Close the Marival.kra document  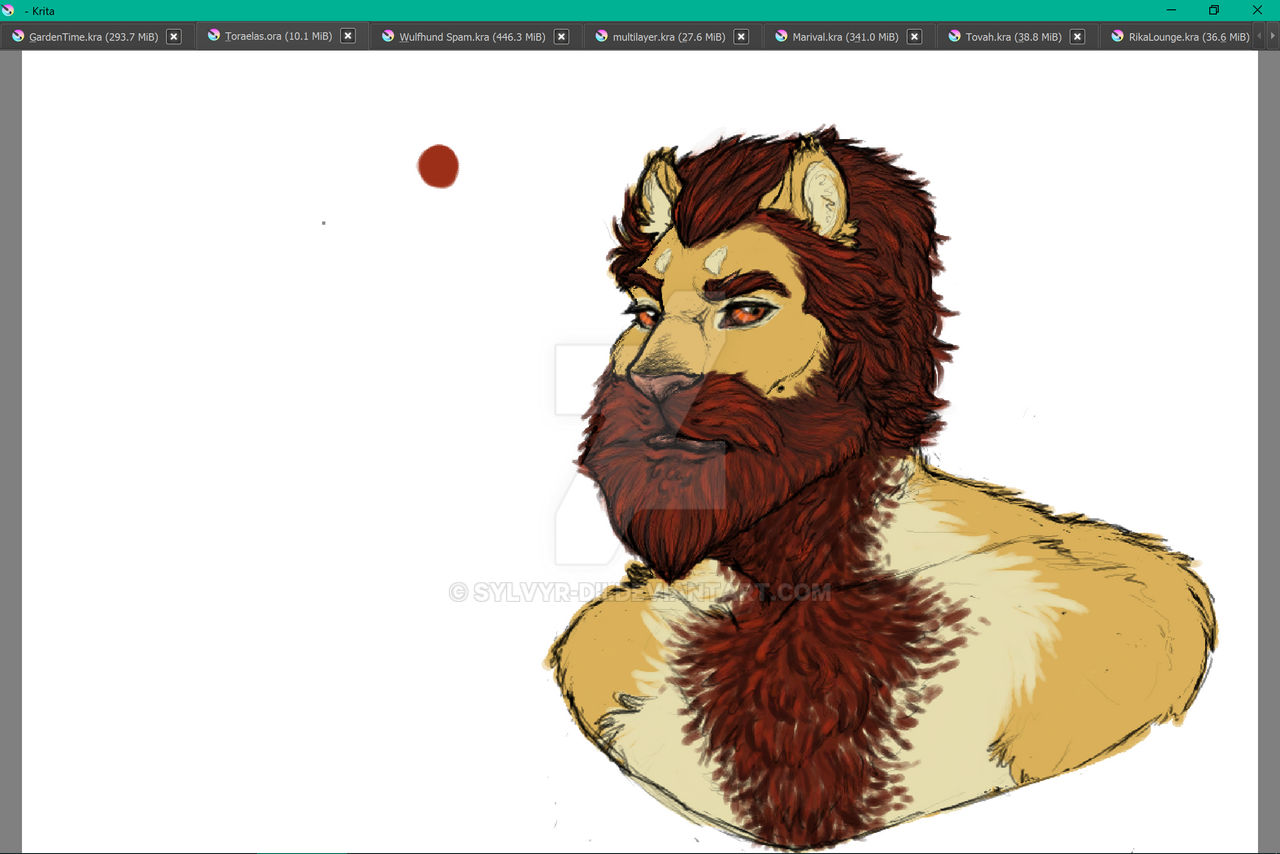pos(914,37)
